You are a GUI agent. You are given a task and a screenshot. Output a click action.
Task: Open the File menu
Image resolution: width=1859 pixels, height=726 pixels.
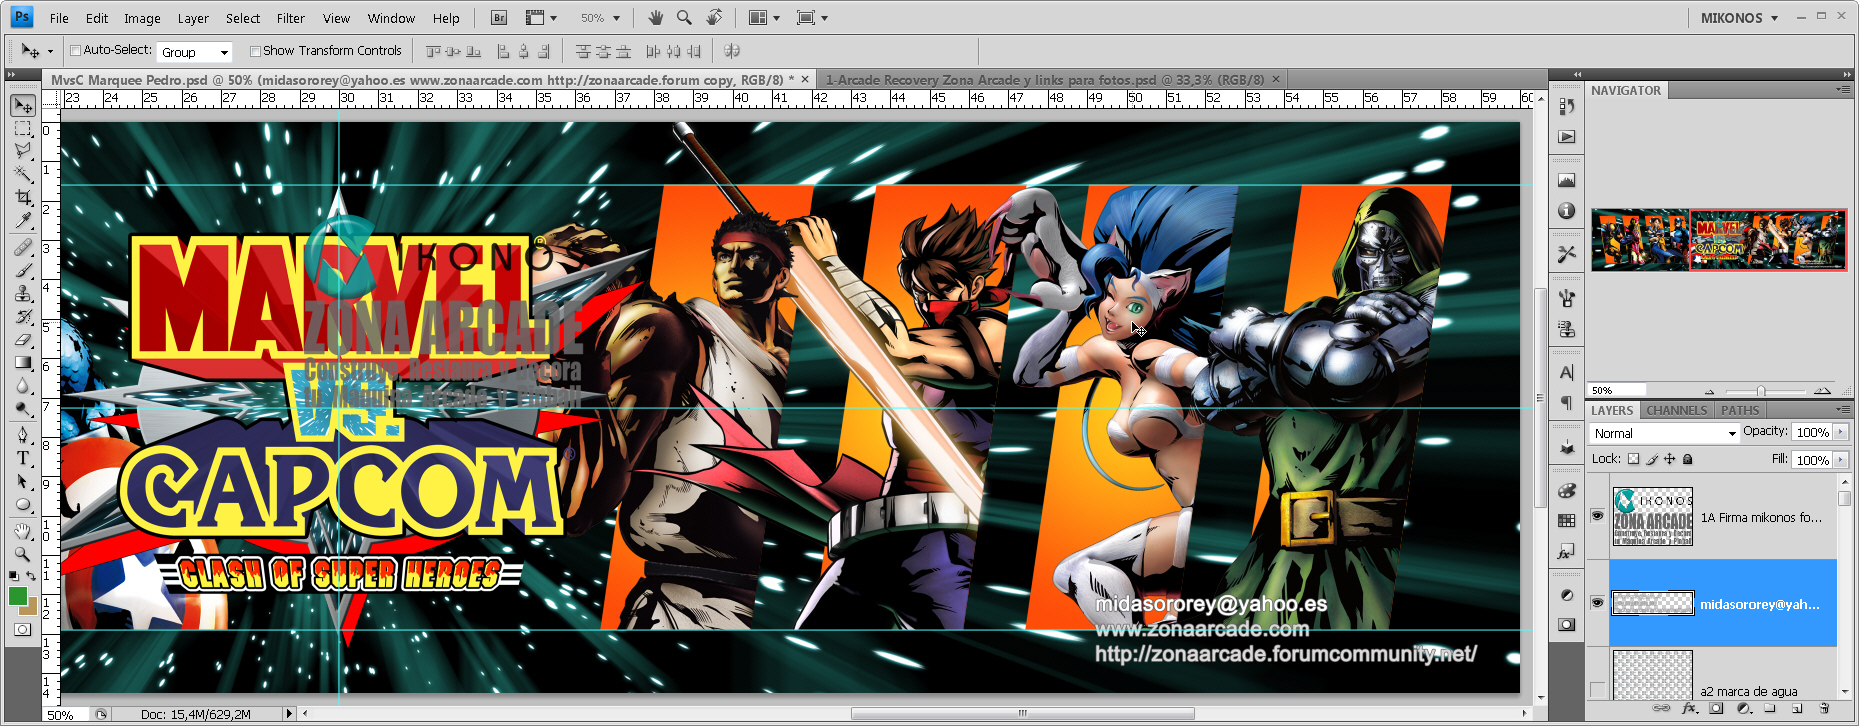59,18
